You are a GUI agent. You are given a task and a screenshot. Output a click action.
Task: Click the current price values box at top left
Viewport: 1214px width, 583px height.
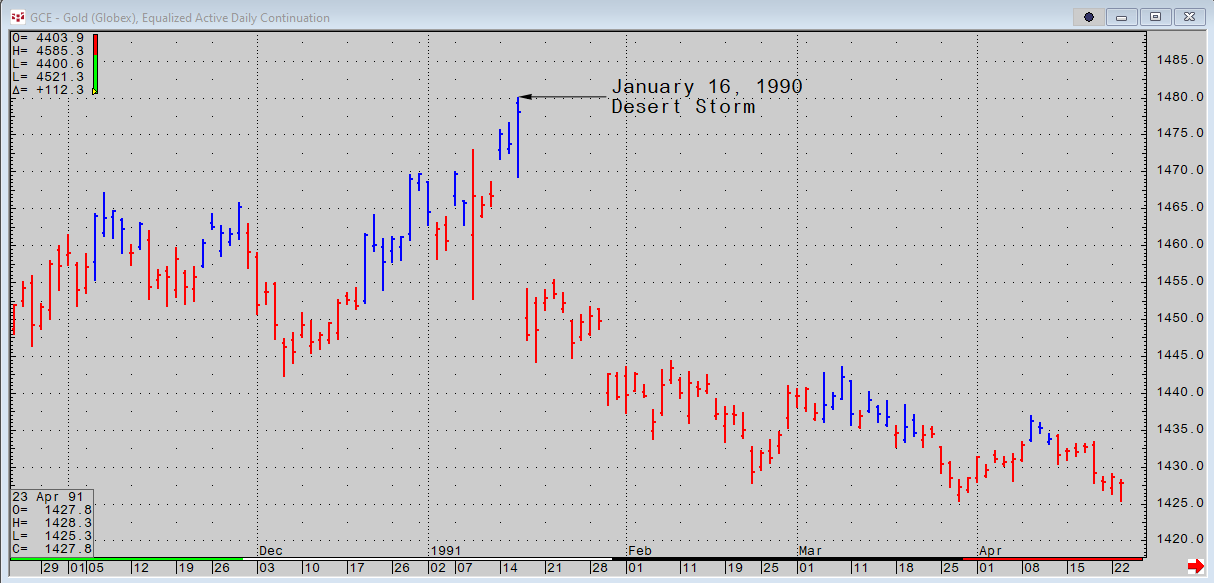[x=48, y=63]
